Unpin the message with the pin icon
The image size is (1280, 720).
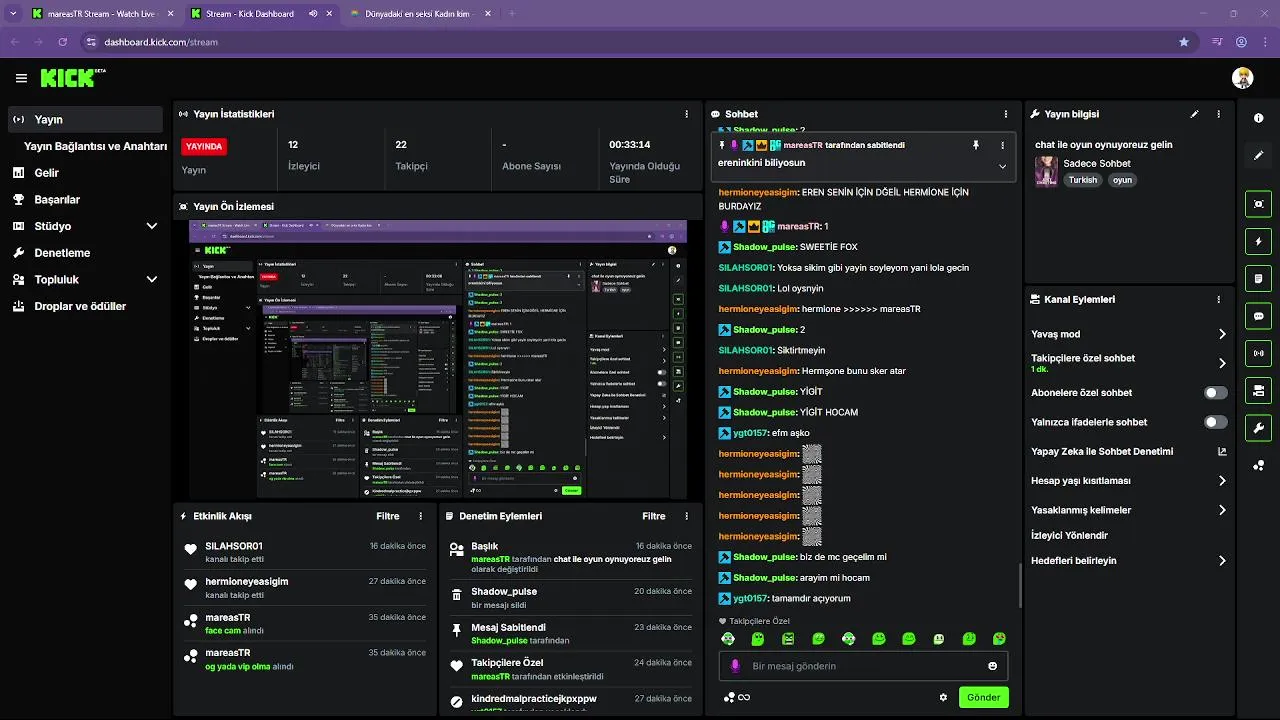976,145
